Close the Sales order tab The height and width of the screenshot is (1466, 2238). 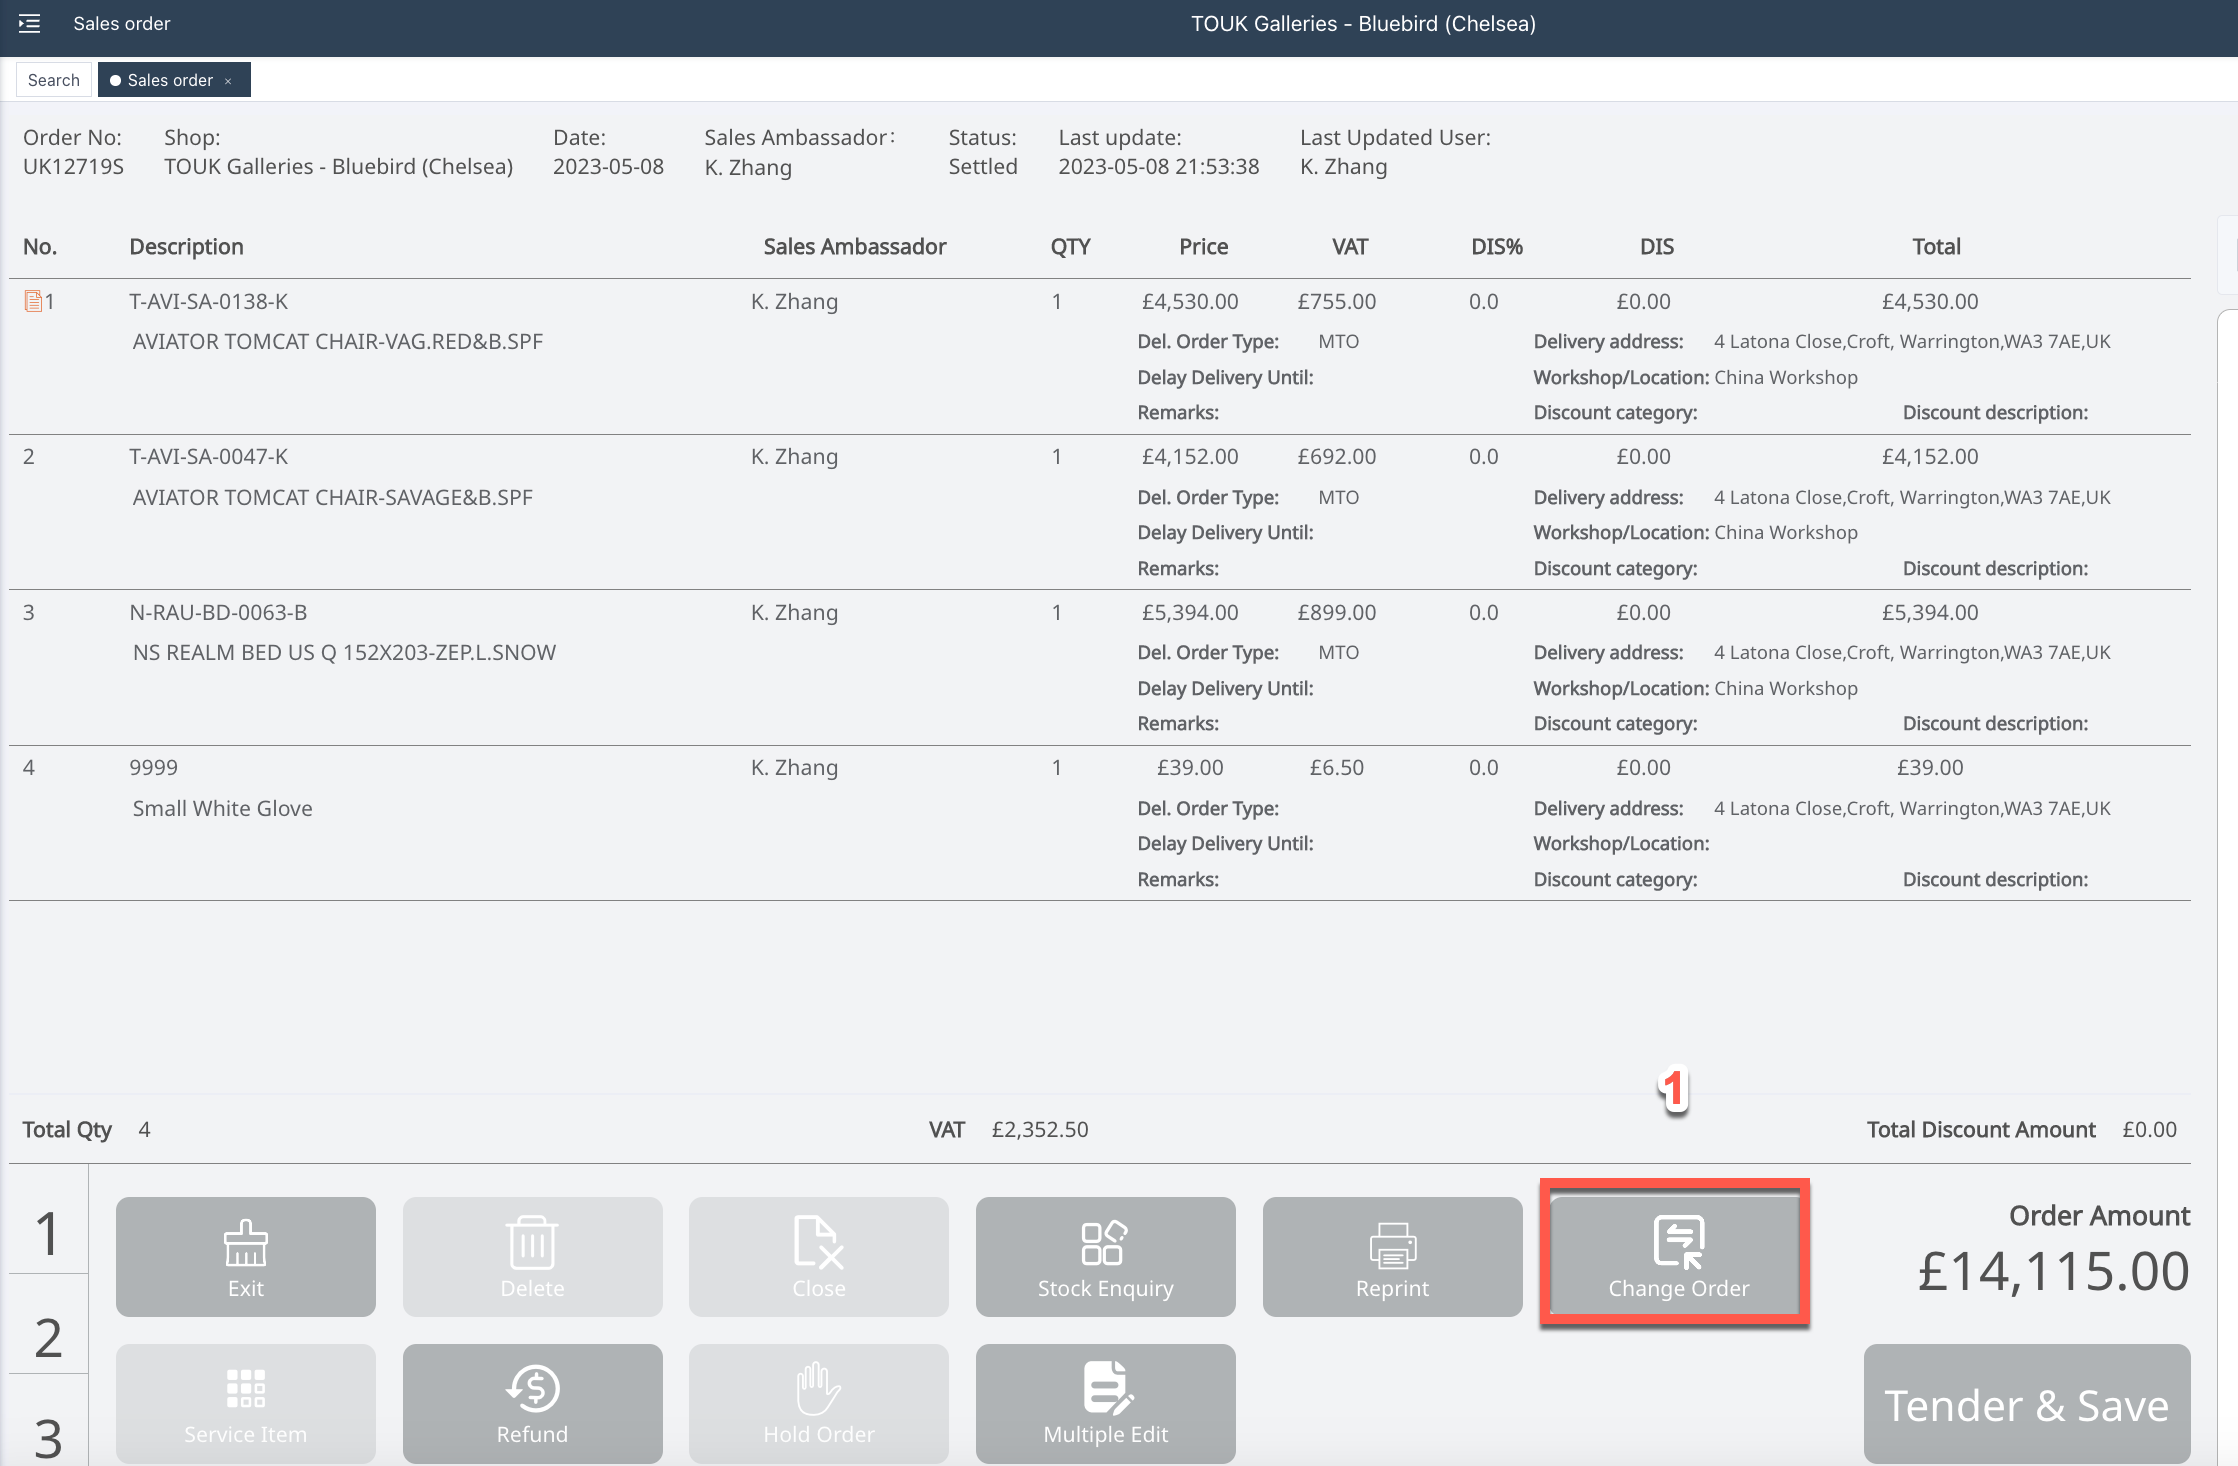pos(228,81)
